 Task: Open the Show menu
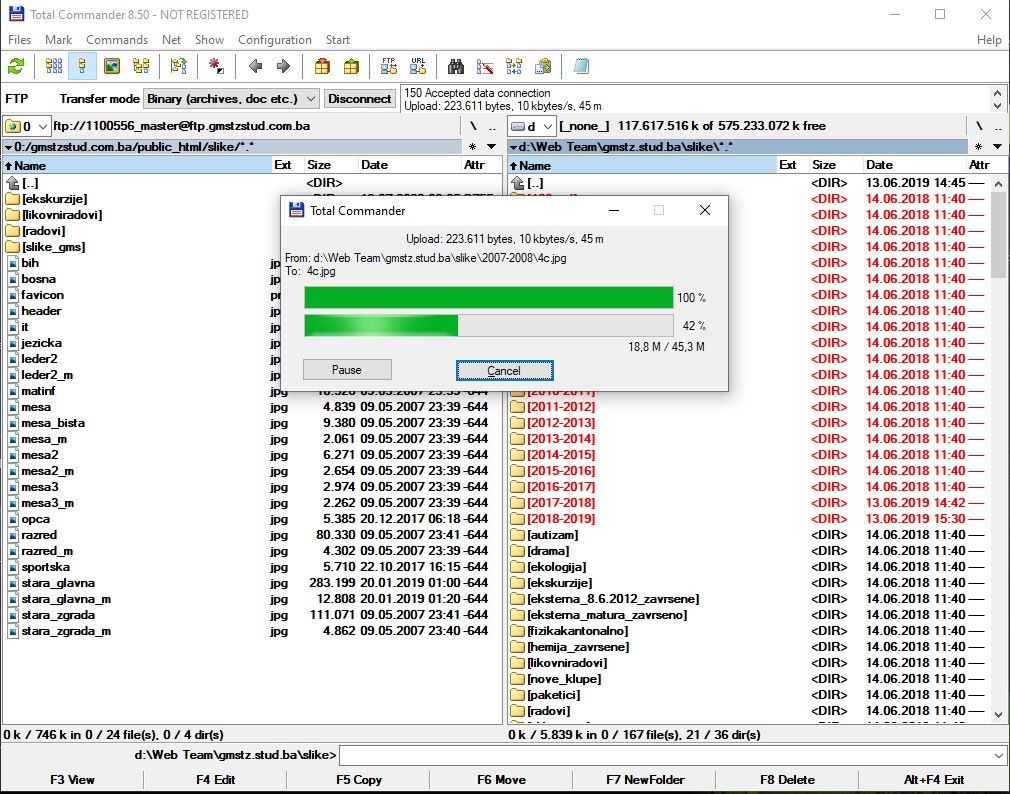tap(209, 40)
